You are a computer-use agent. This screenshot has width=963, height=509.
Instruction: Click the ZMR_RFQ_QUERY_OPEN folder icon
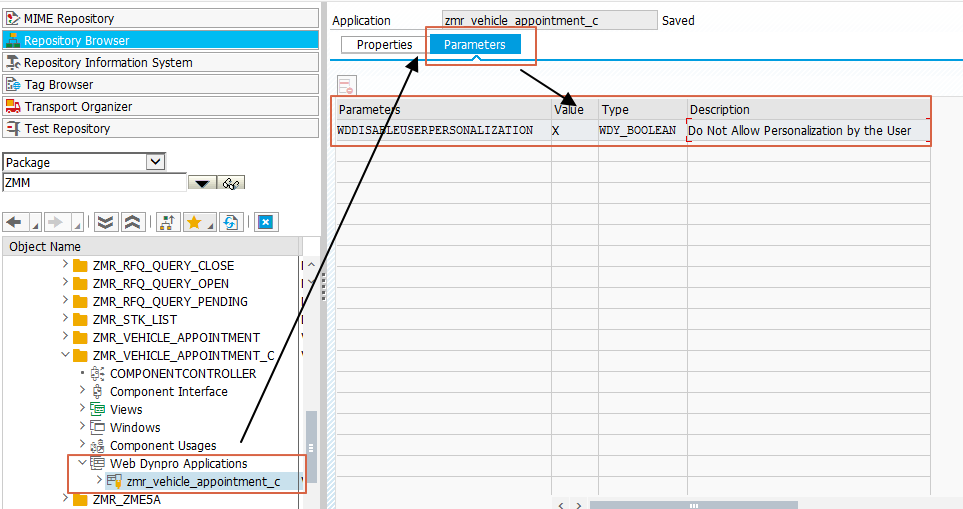click(x=80, y=284)
